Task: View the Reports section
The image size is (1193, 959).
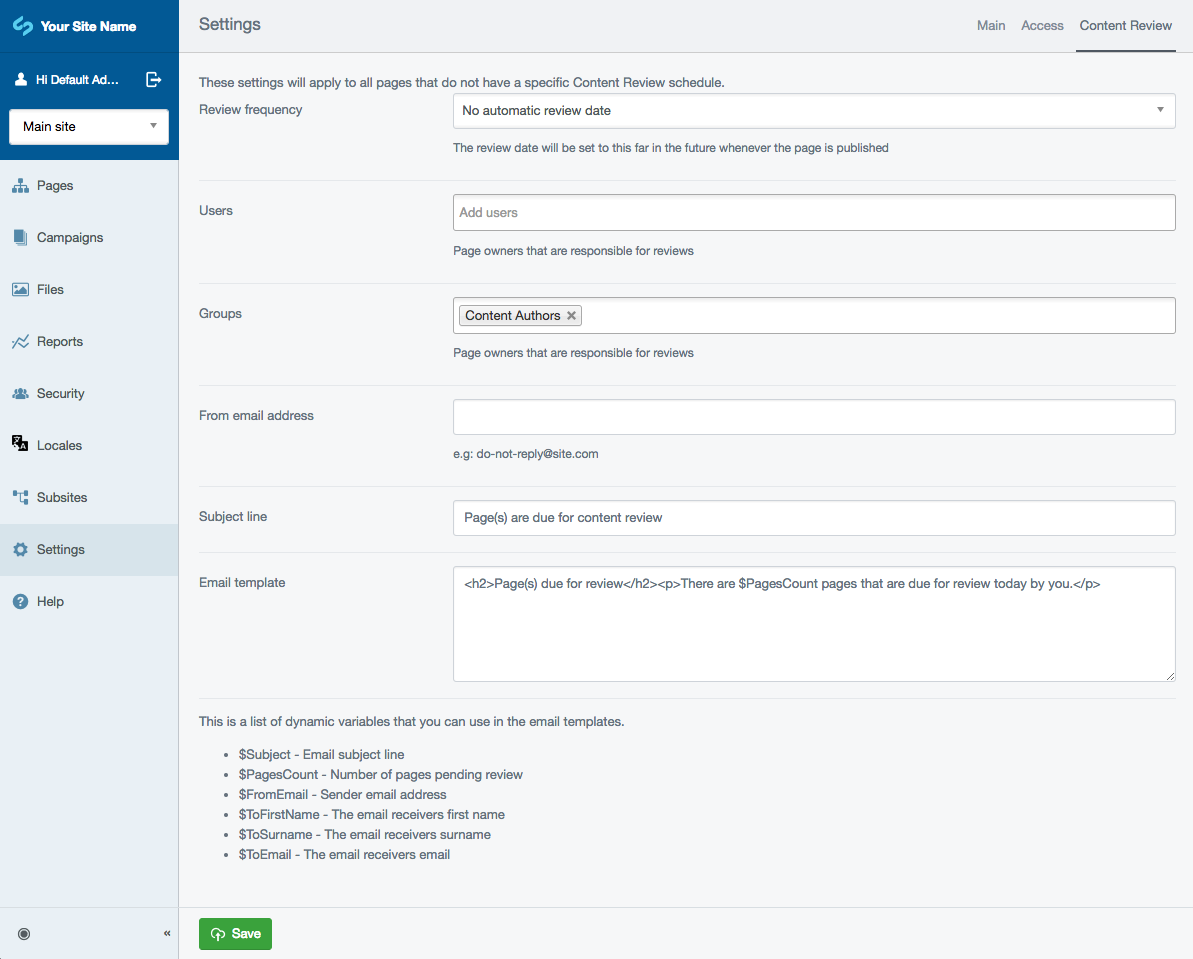Action: pyautogui.click(x=62, y=341)
